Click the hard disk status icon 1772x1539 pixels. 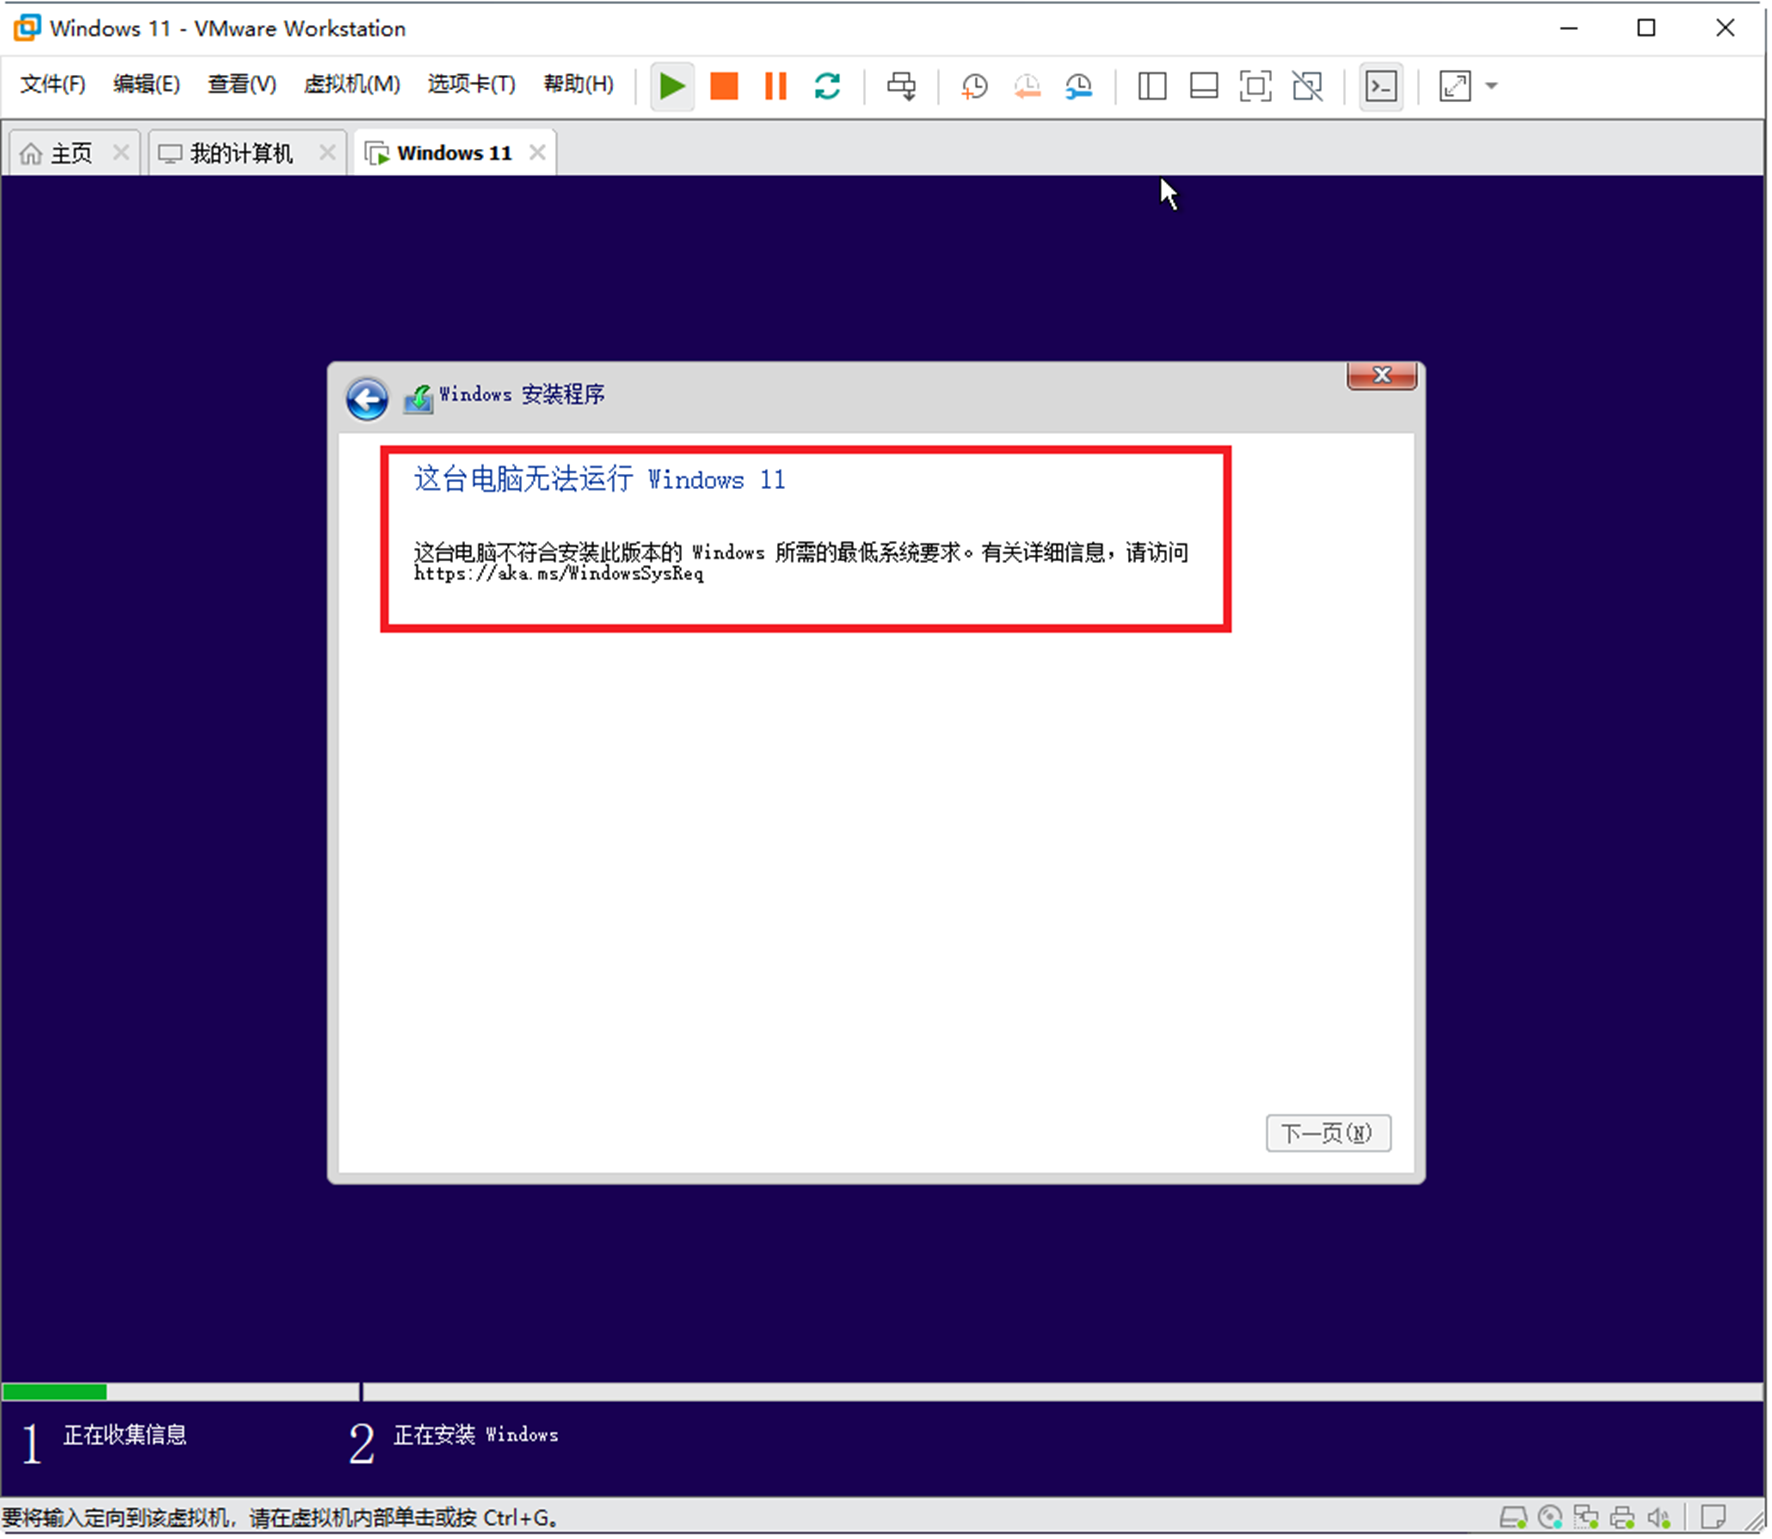coord(1513,1520)
